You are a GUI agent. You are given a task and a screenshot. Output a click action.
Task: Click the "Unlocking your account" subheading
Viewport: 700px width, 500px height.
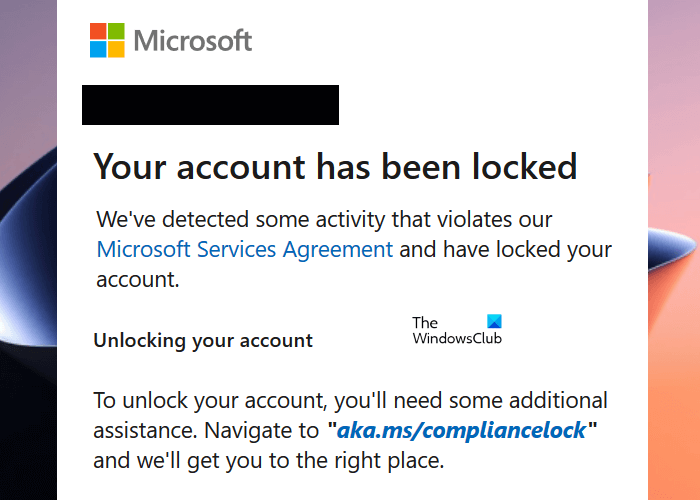tap(203, 340)
